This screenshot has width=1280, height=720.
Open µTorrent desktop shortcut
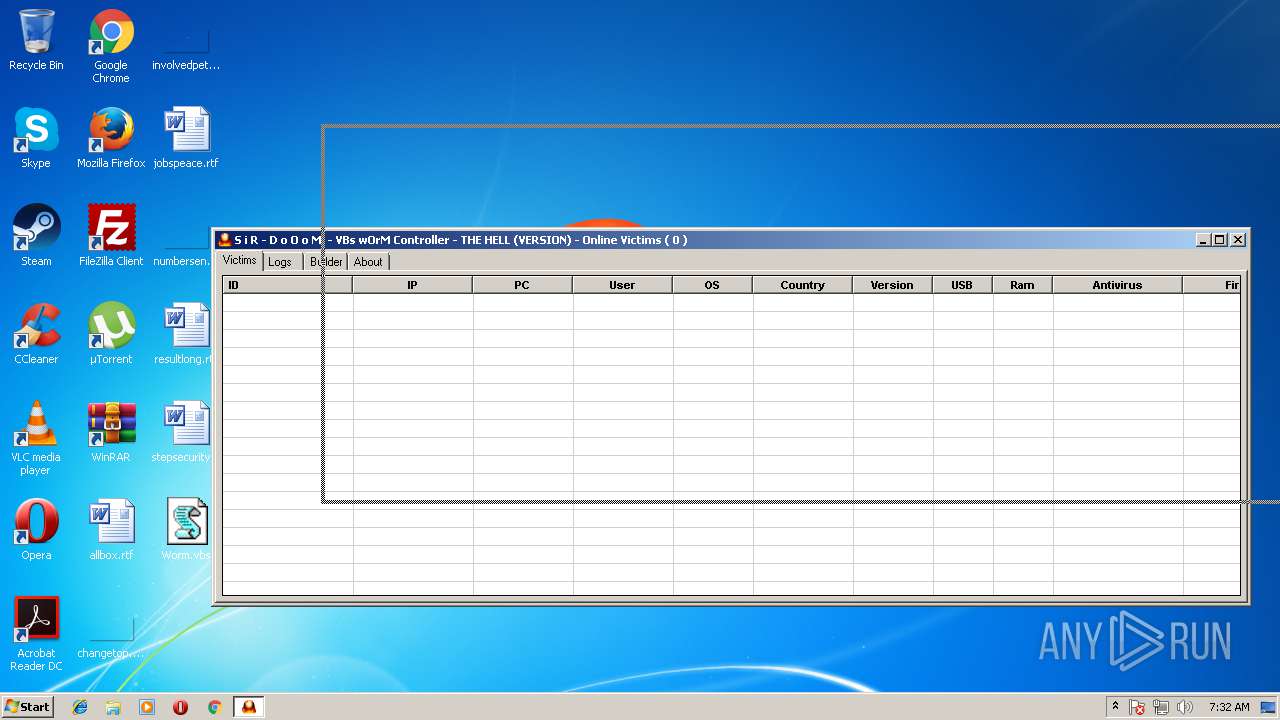point(111,334)
